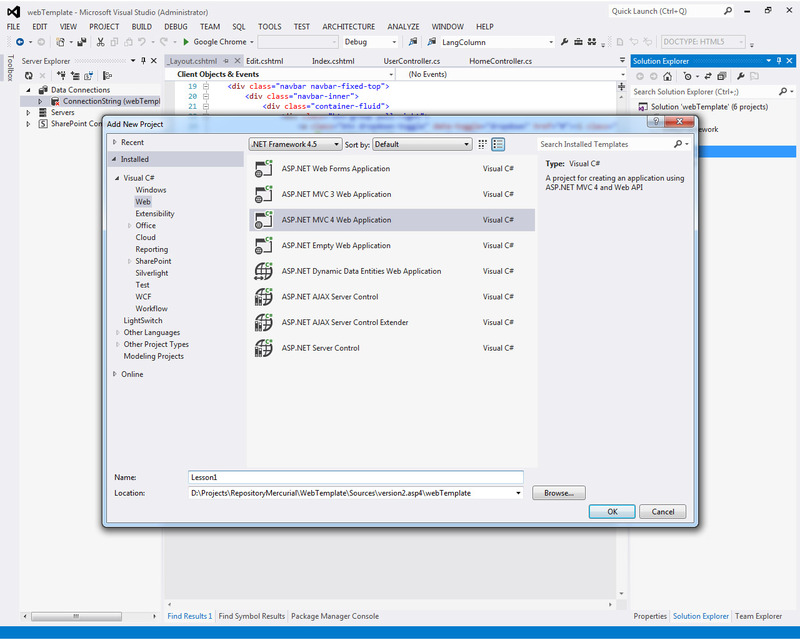This screenshot has width=800, height=640.
Task: Open the ARCHITECTURE menu
Action: [348, 27]
